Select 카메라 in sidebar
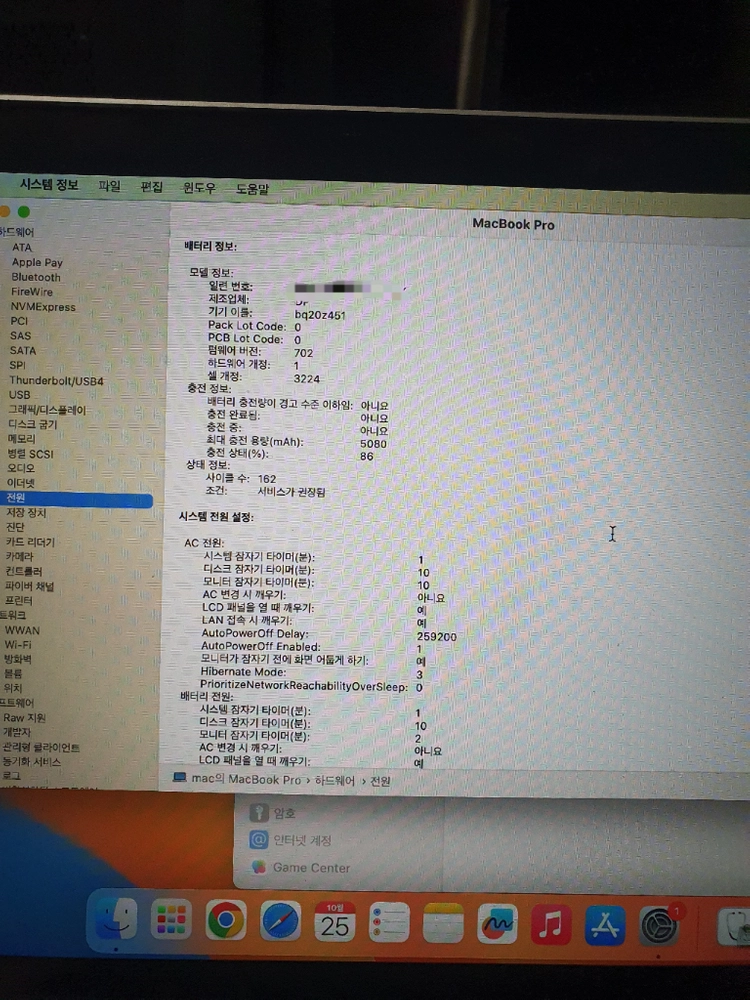 point(19,556)
